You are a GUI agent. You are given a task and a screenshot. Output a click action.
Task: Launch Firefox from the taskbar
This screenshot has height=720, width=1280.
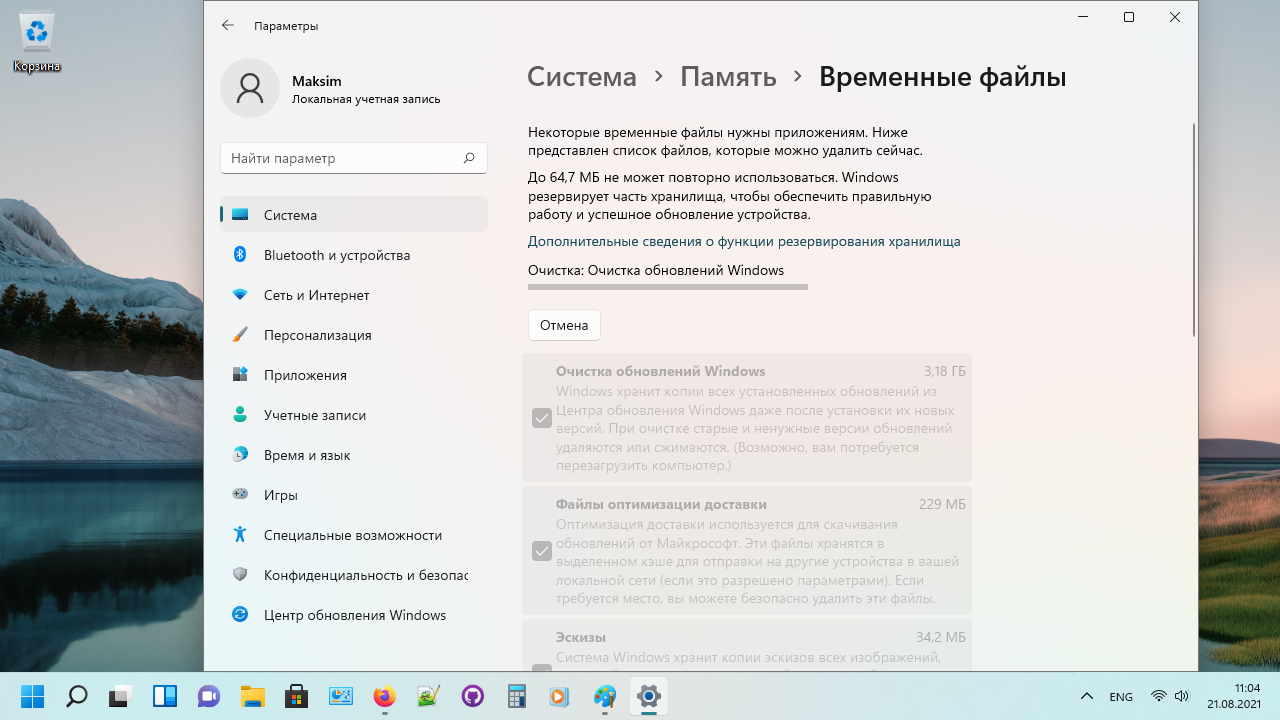[385, 696]
